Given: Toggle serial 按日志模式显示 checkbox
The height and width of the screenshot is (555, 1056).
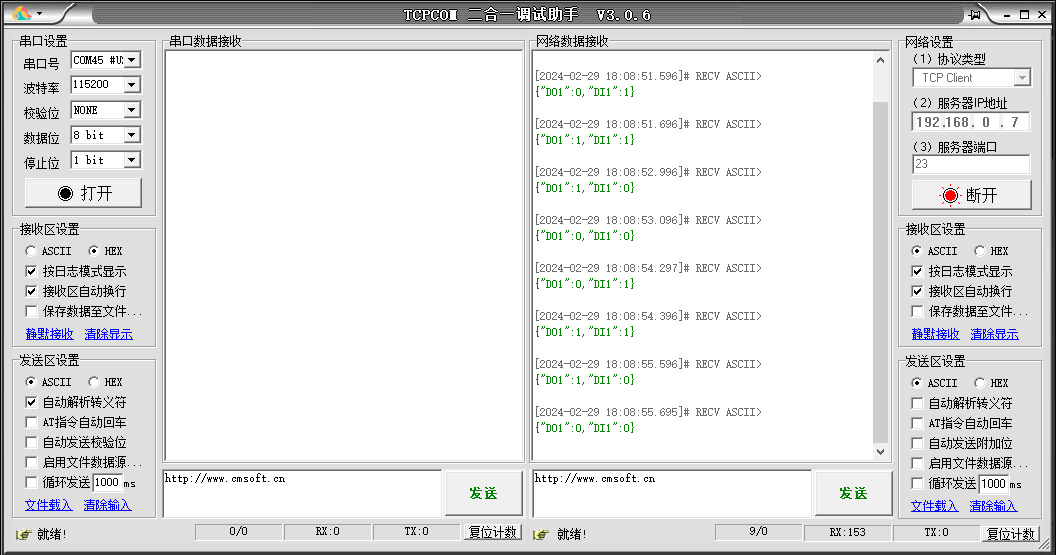Looking at the screenshot, I should coord(31,271).
